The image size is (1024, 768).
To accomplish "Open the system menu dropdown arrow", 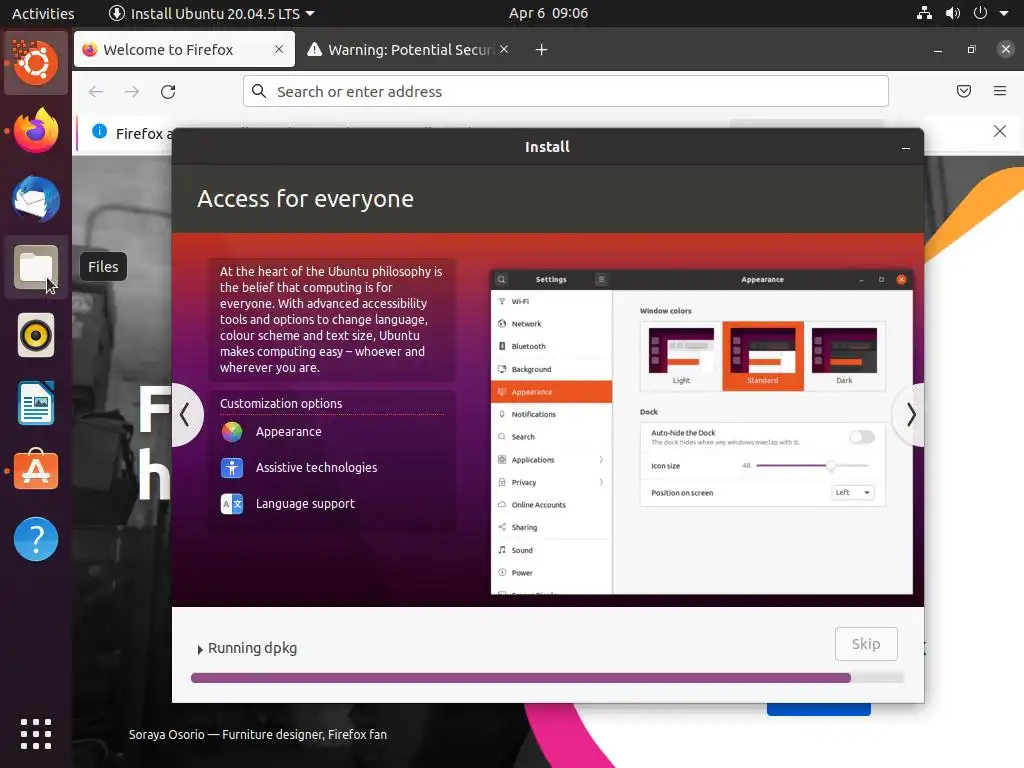I will pyautogui.click(x=1004, y=13).
